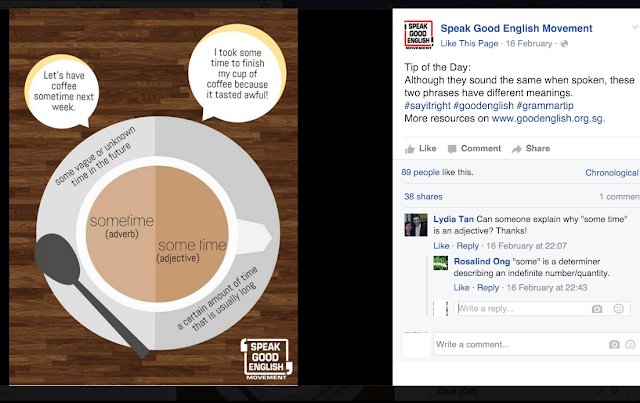Click the camera icon in the comment box

(614, 345)
